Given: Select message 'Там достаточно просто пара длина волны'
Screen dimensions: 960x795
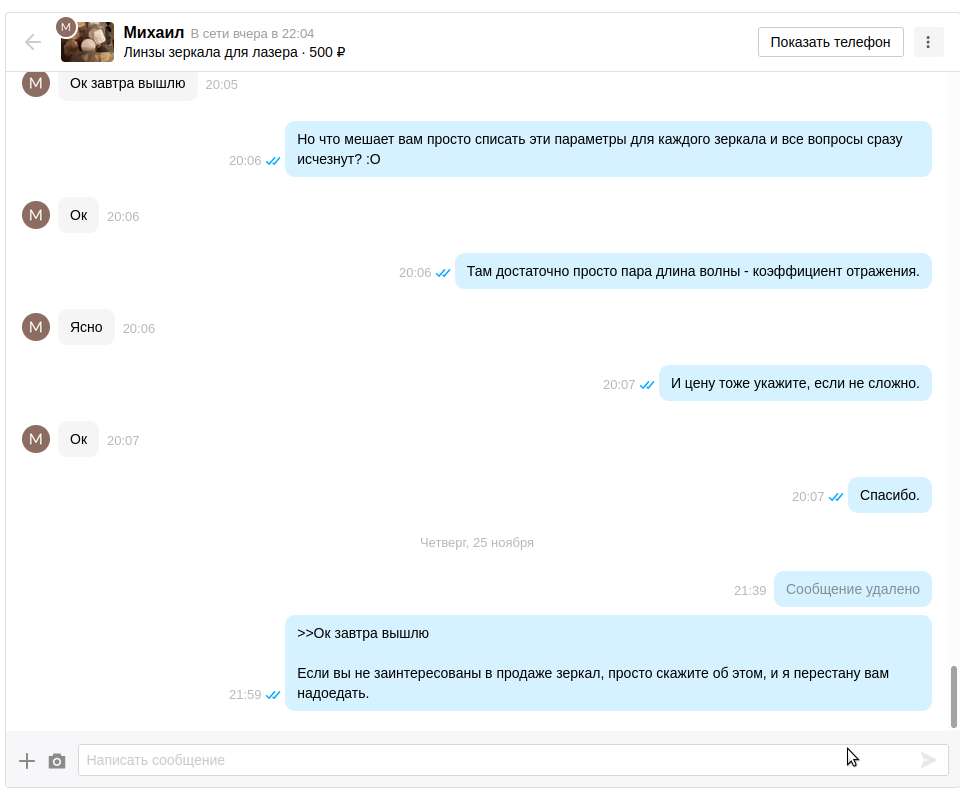Looking at the screenshot, I should 693,271.
